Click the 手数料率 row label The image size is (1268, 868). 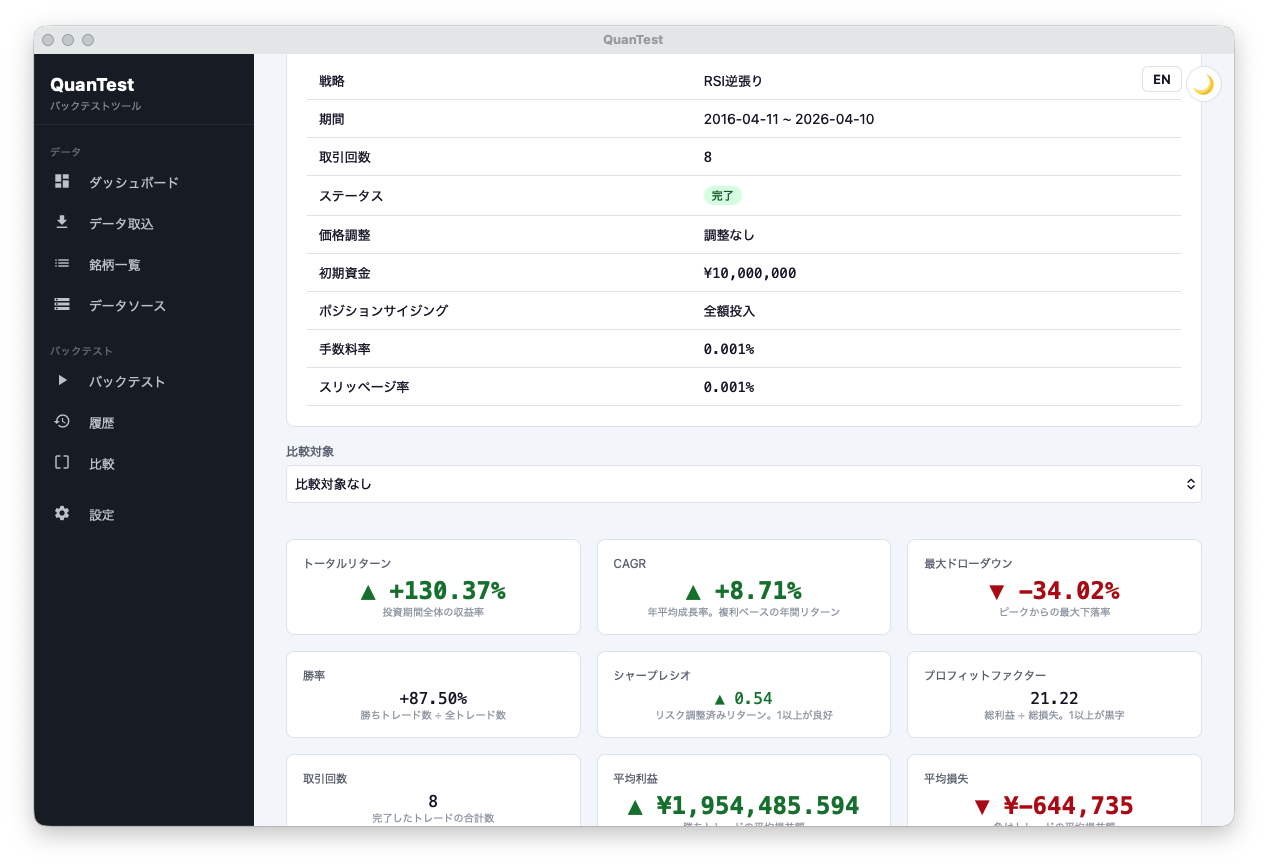coord(345,349)
